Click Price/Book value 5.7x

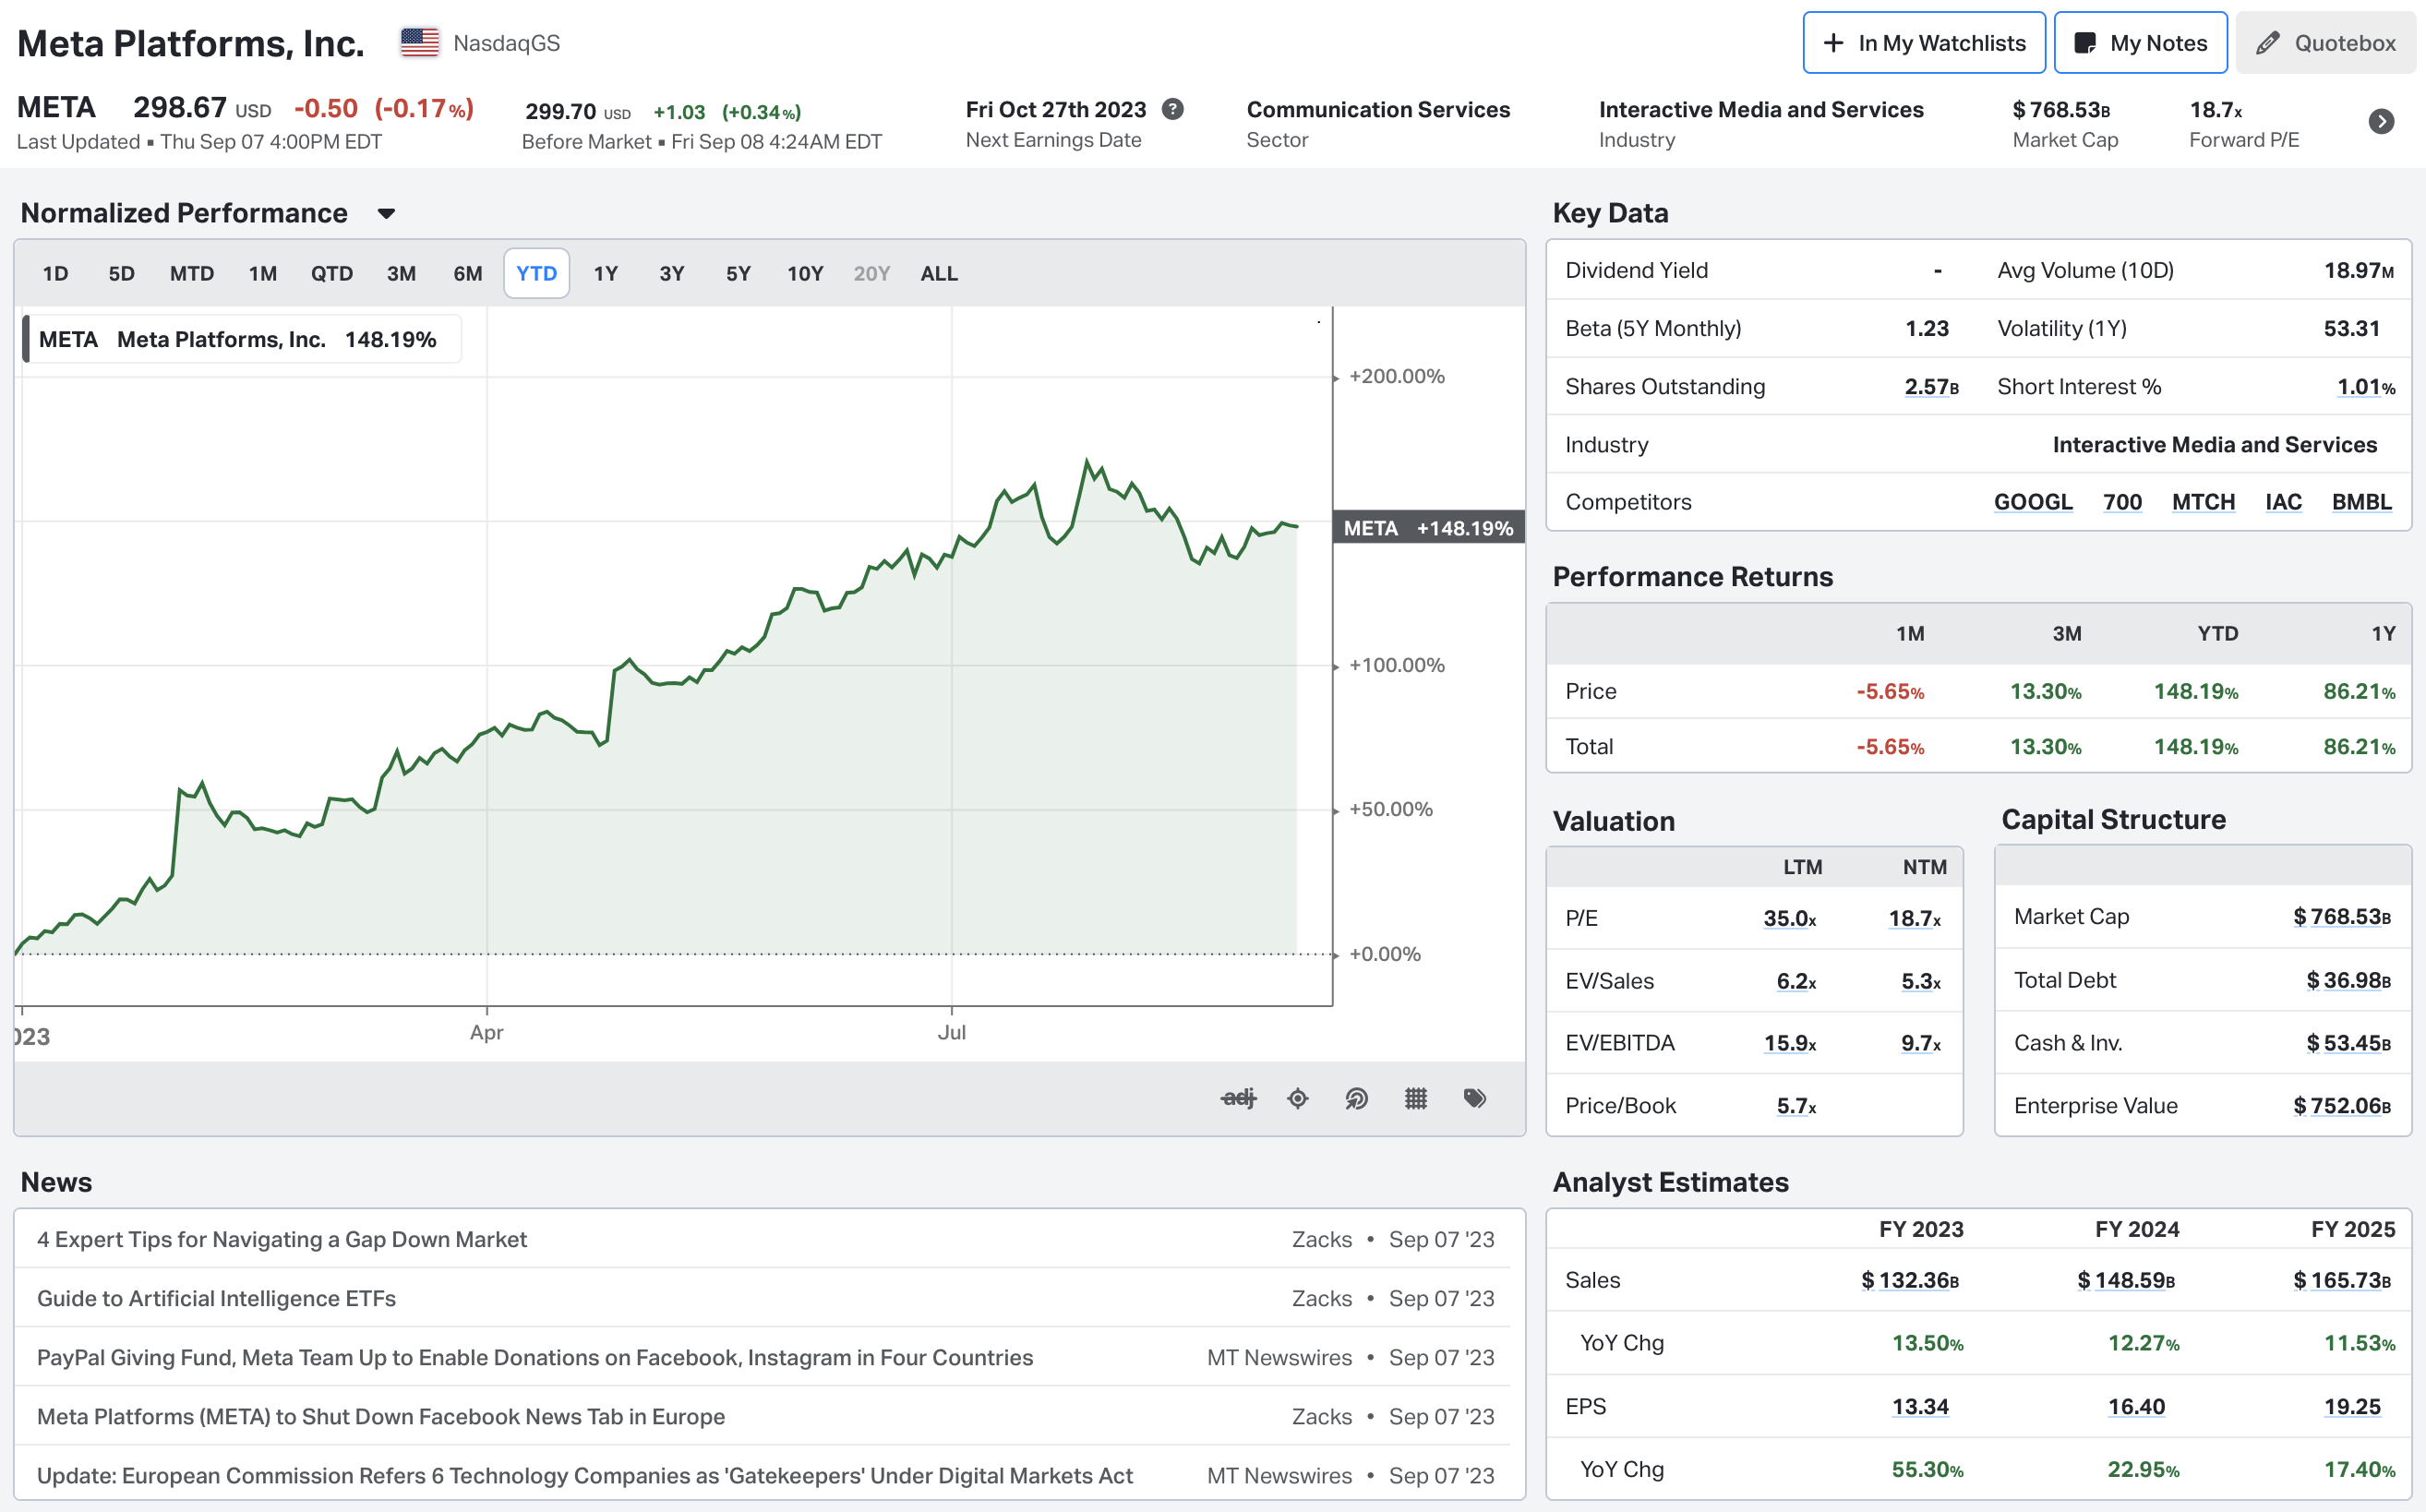click(1796, 1106)
